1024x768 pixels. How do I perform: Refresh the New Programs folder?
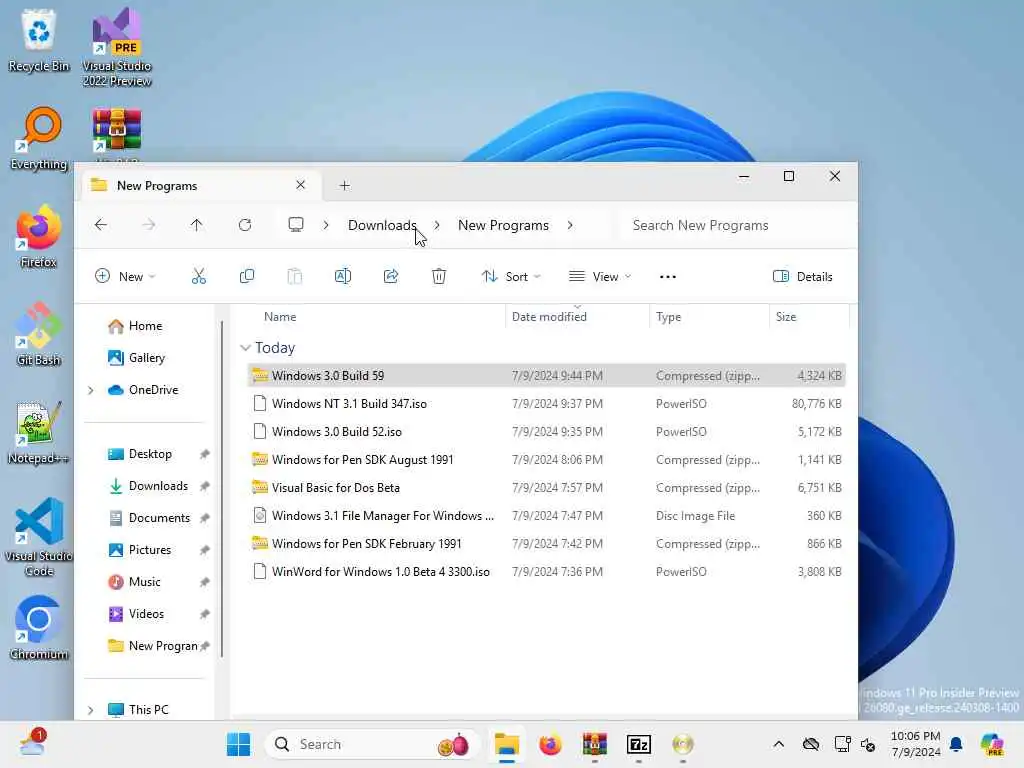point(245,225)
